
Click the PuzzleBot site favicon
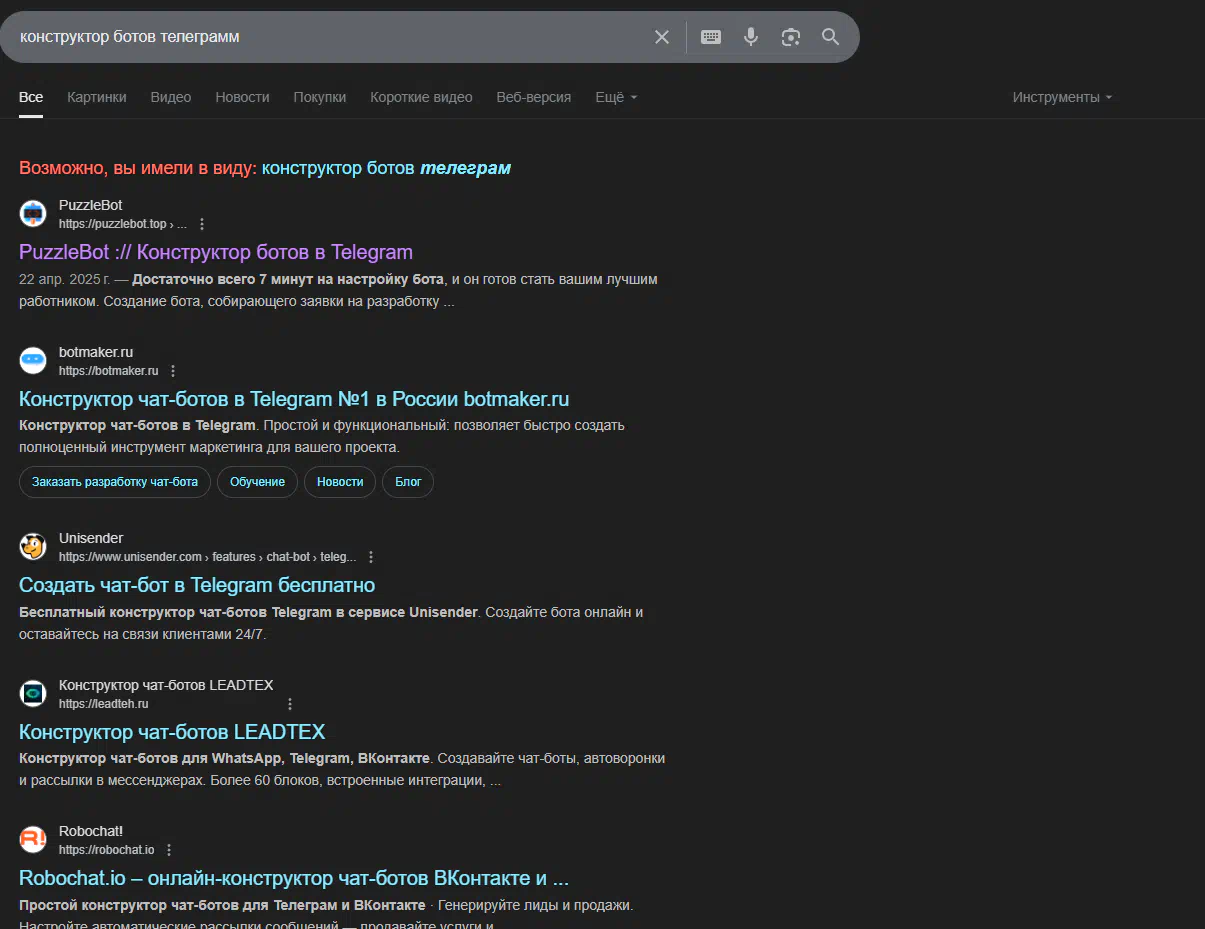[x=33, y=213]
